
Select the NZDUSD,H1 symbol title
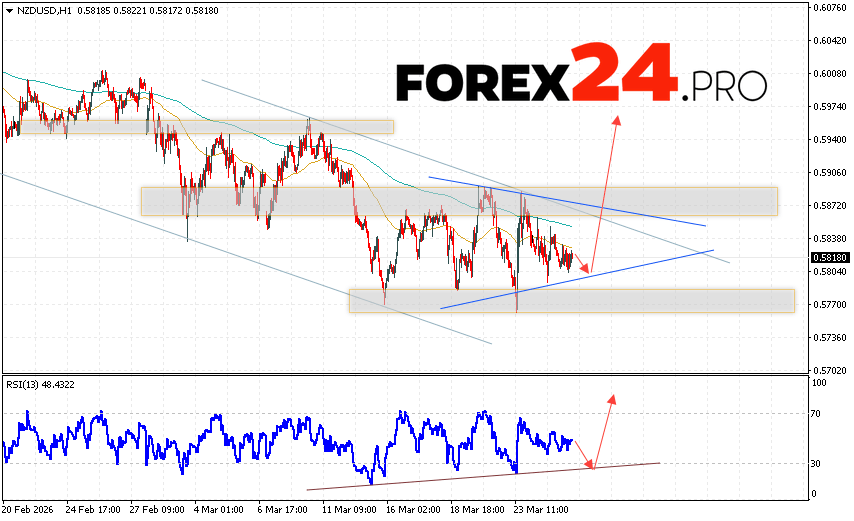(36, 9)
